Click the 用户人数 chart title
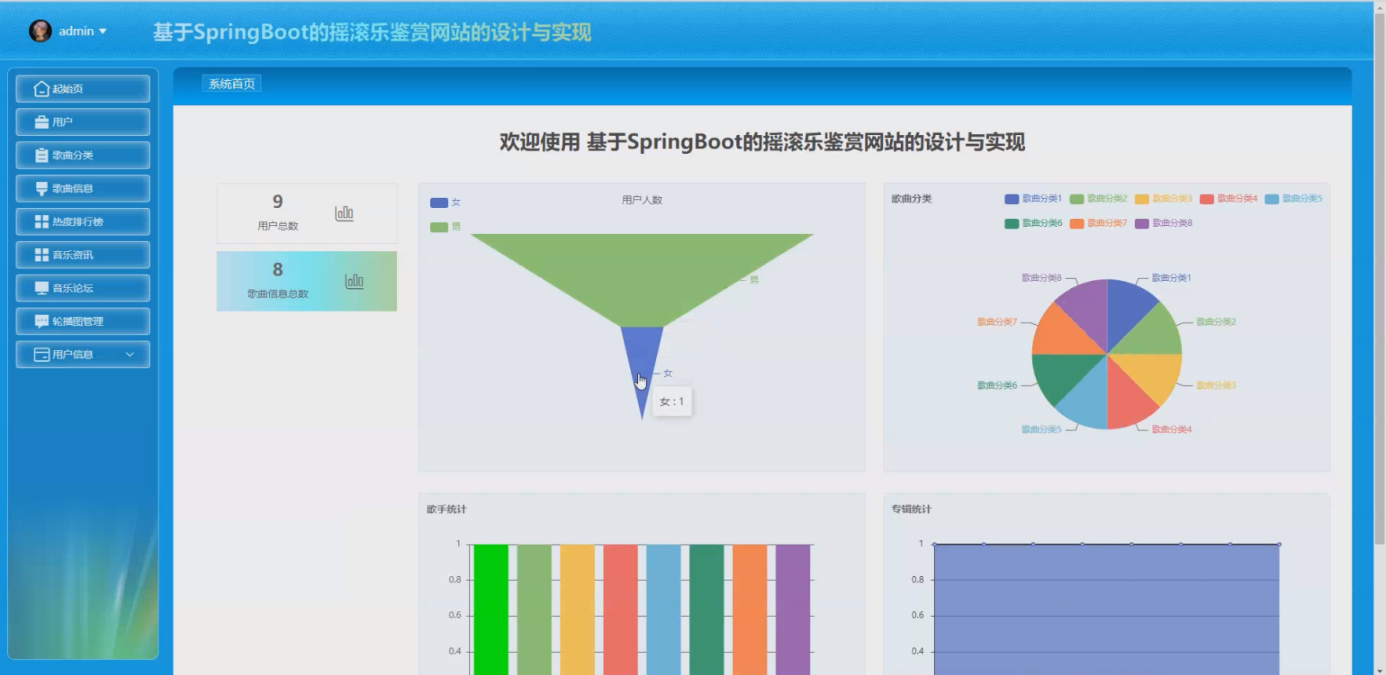Screen dimensions: 1386x675 point(642,200)
